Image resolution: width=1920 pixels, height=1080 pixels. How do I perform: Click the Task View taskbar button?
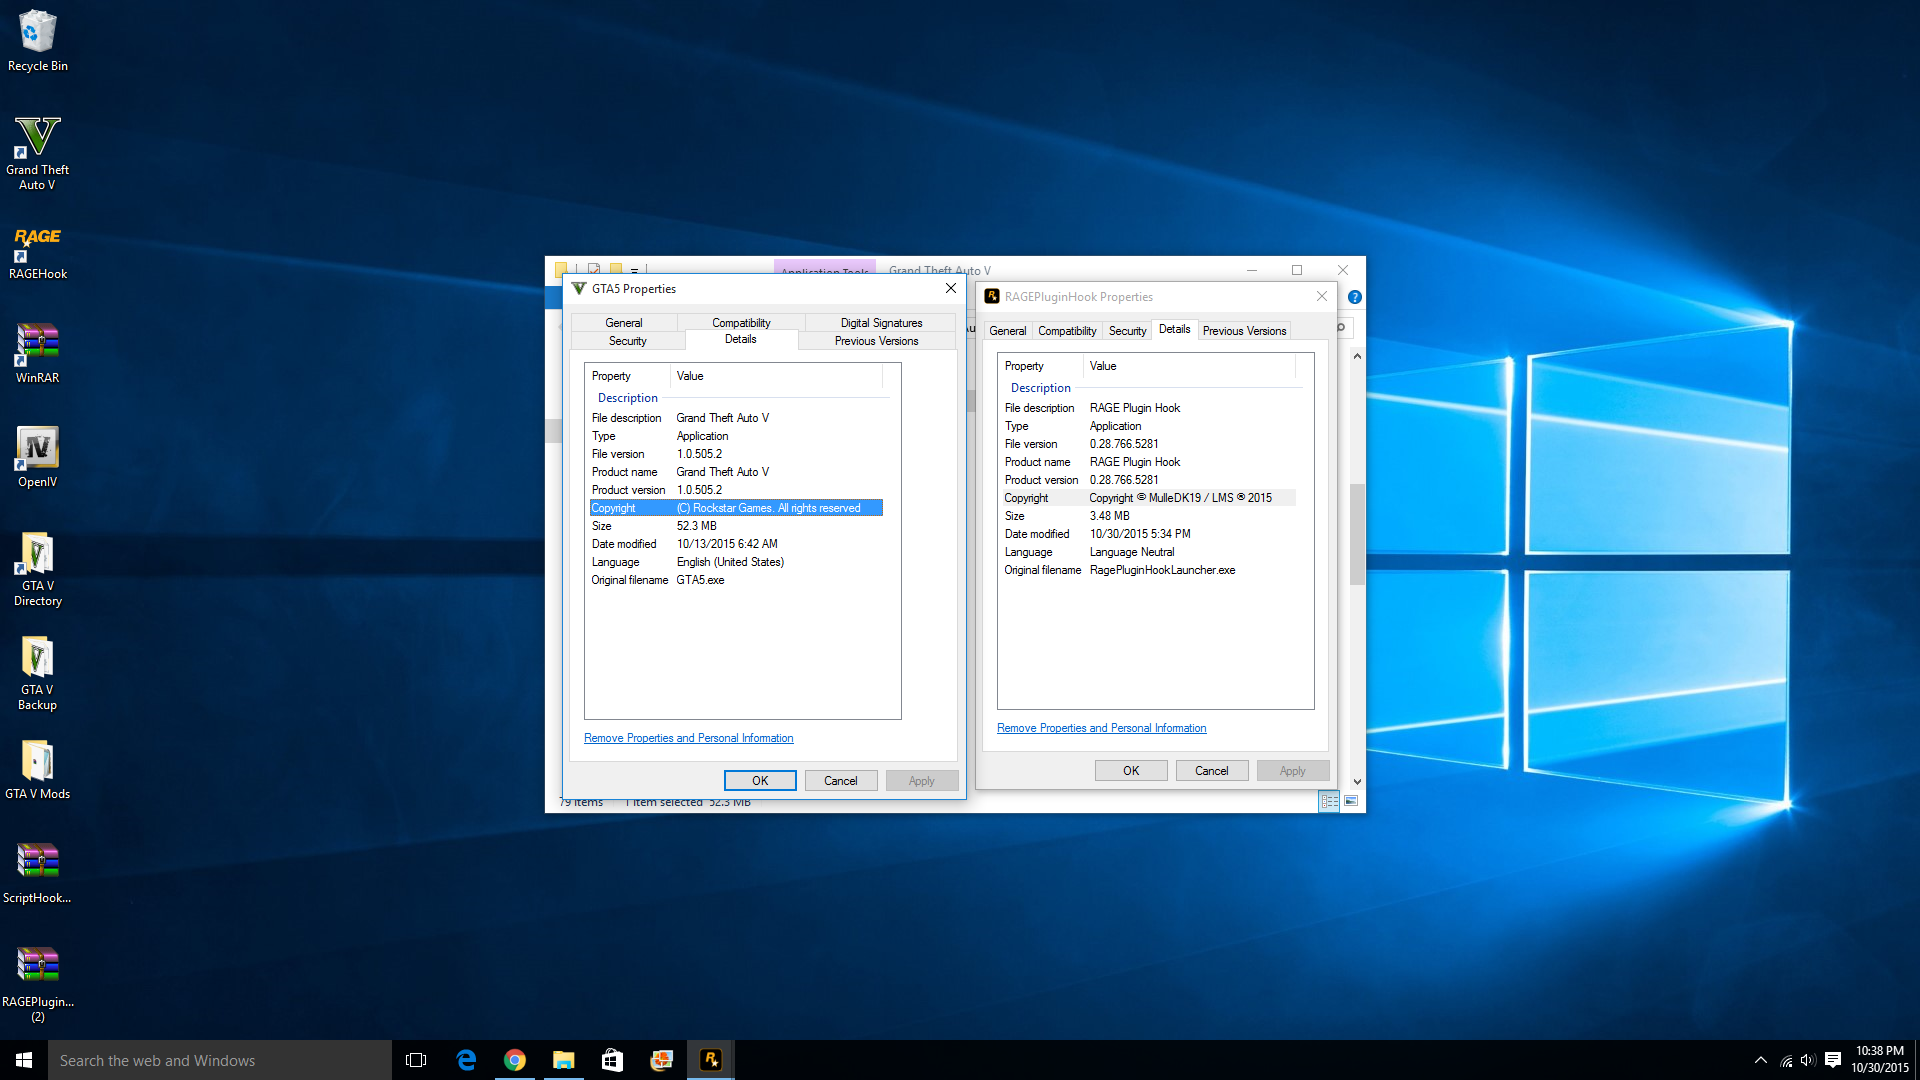(416, 1060)
